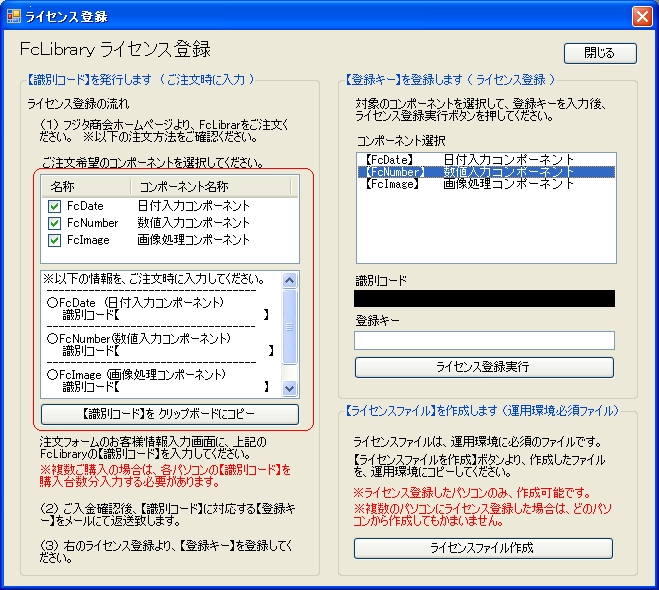Click the 登録キー input field

click(x=484, y=340)
